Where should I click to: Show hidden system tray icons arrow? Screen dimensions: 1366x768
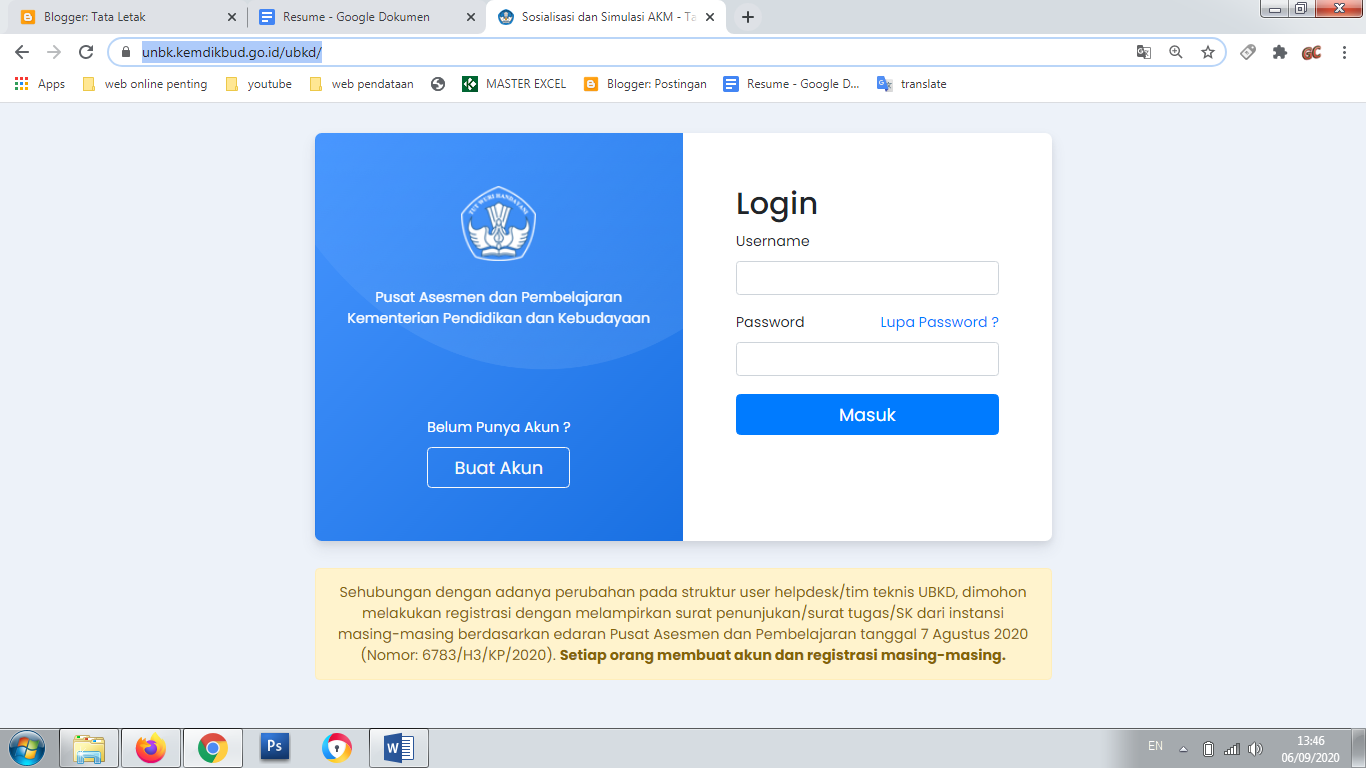click(x=1183, y=748)
